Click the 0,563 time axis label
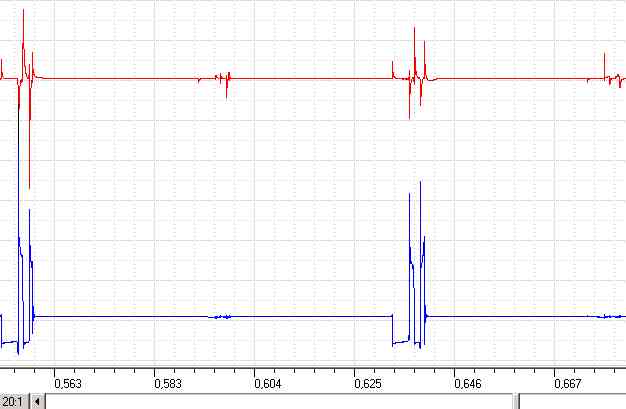 [68, 384]
